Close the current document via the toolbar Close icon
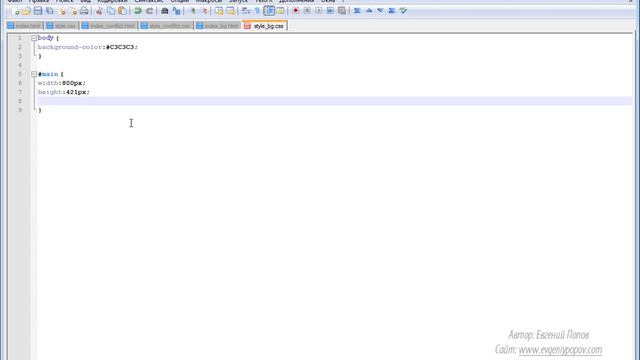This screenshot has height=360, width=640. [62, 11]
